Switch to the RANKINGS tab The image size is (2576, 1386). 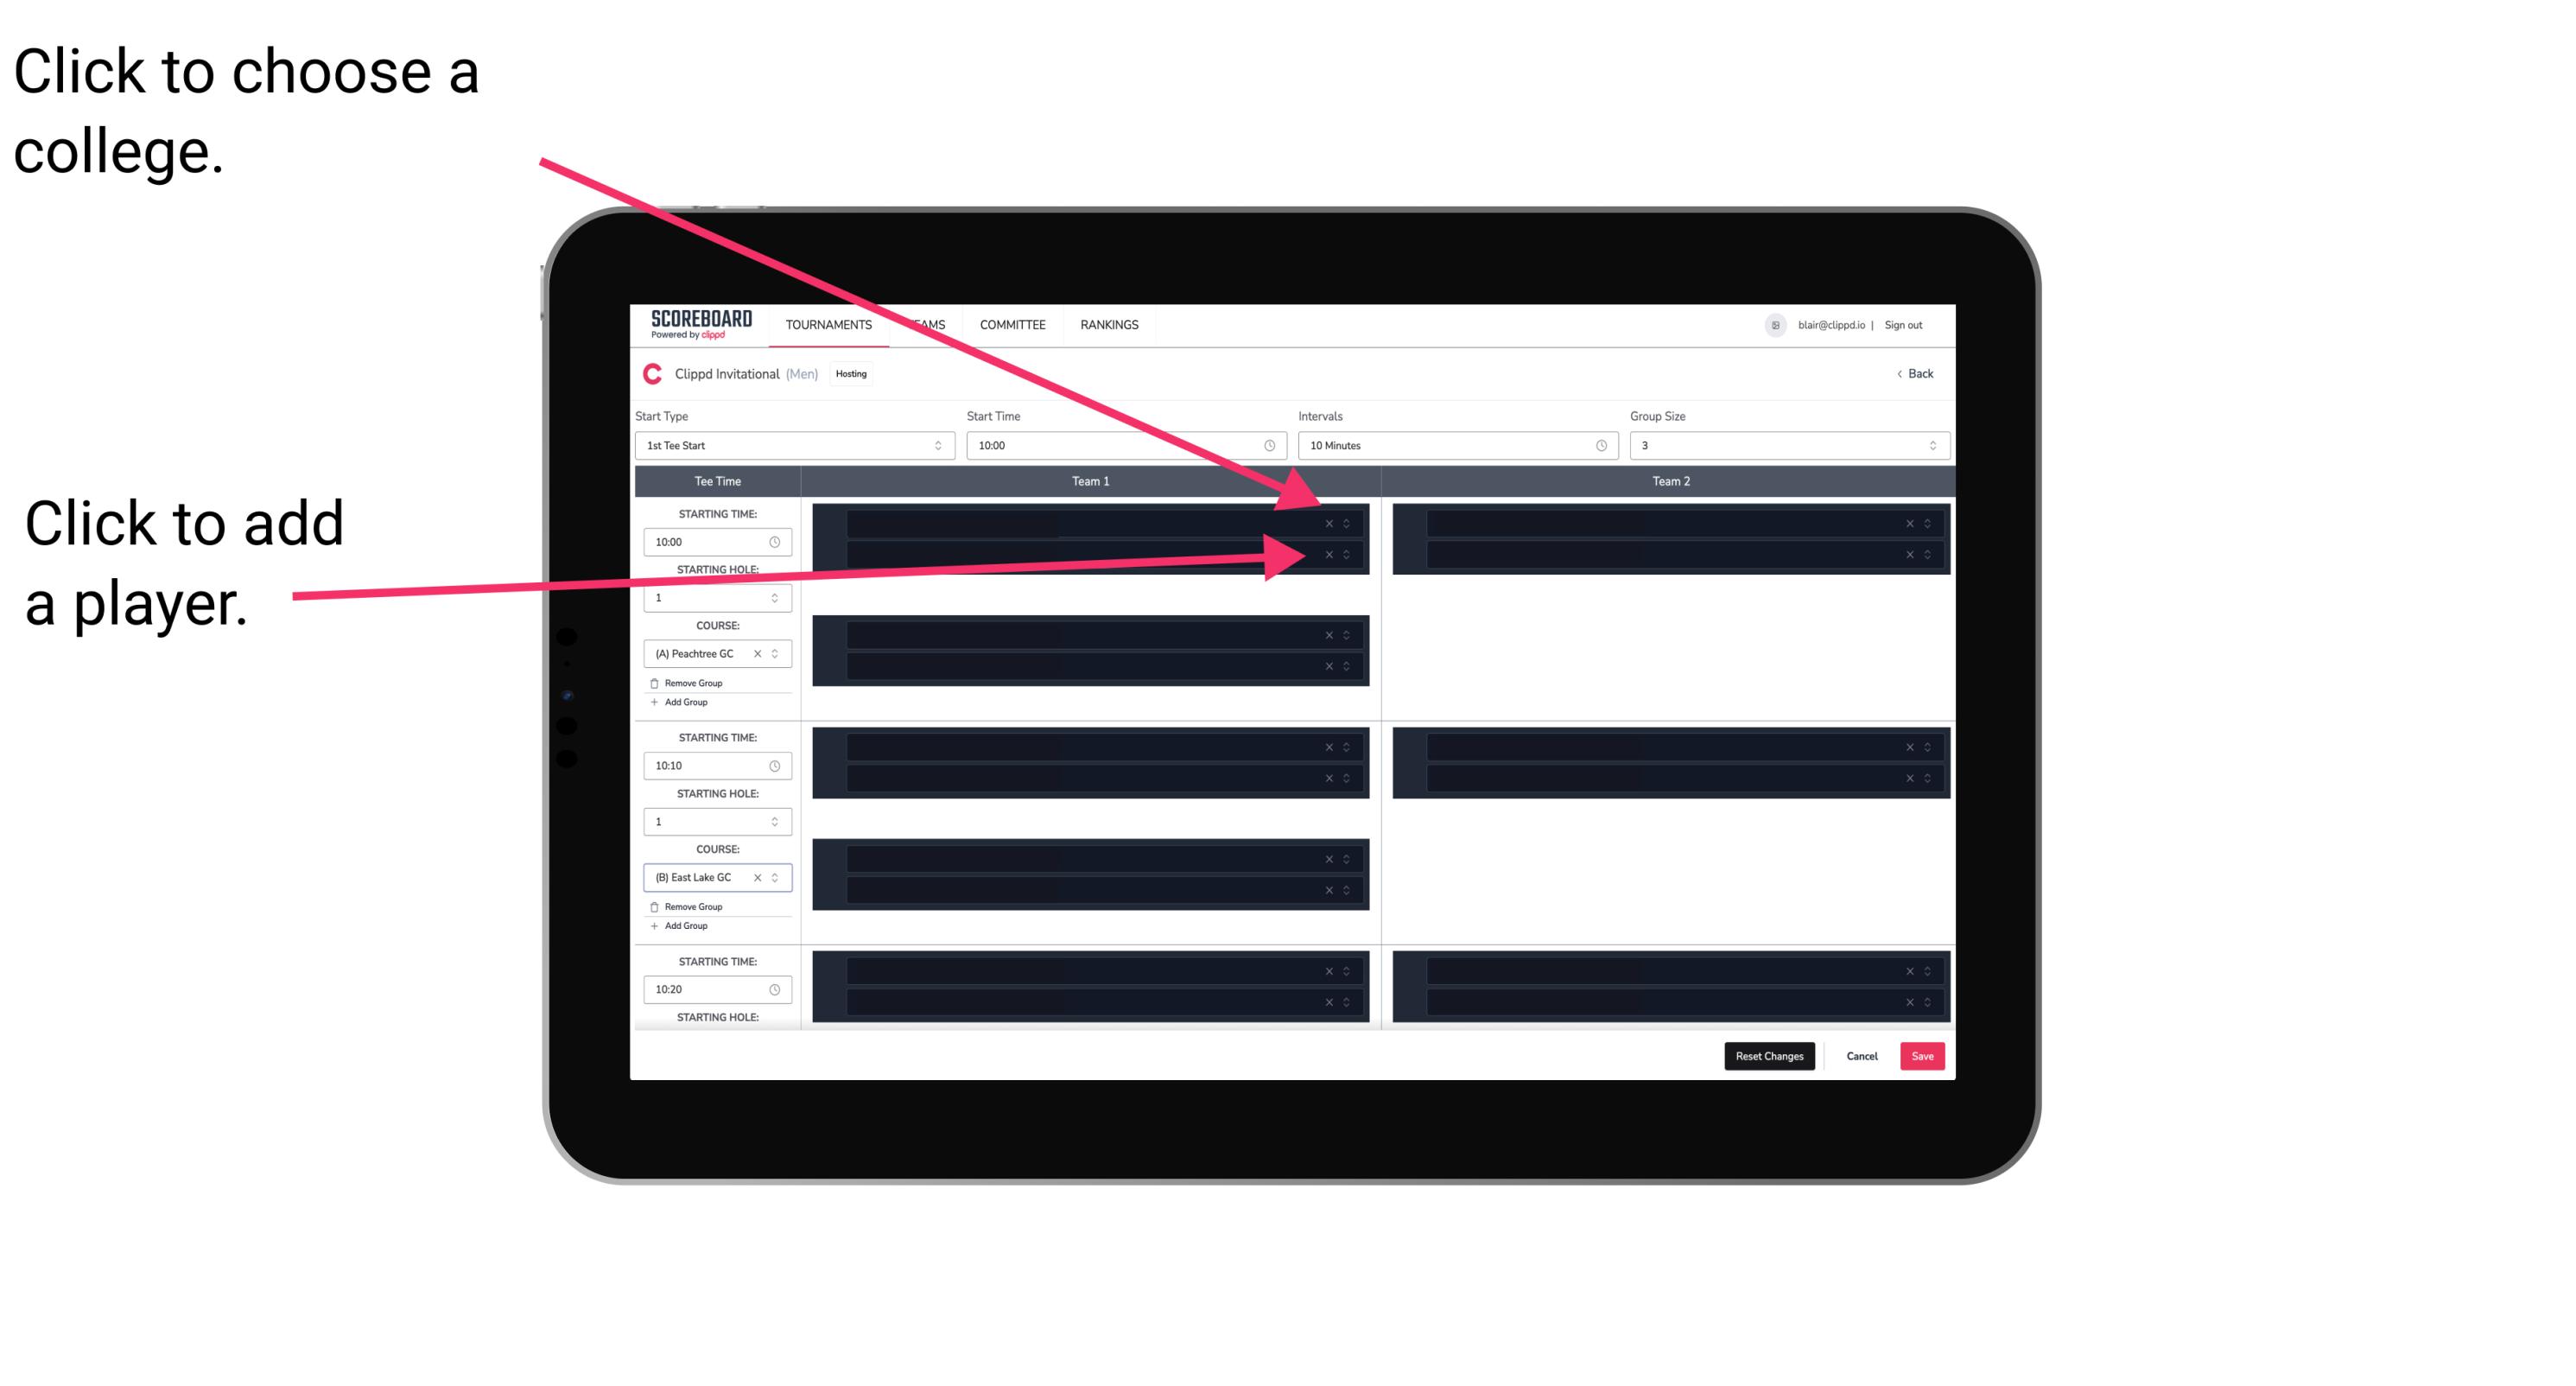click(x=1109, y=324)
